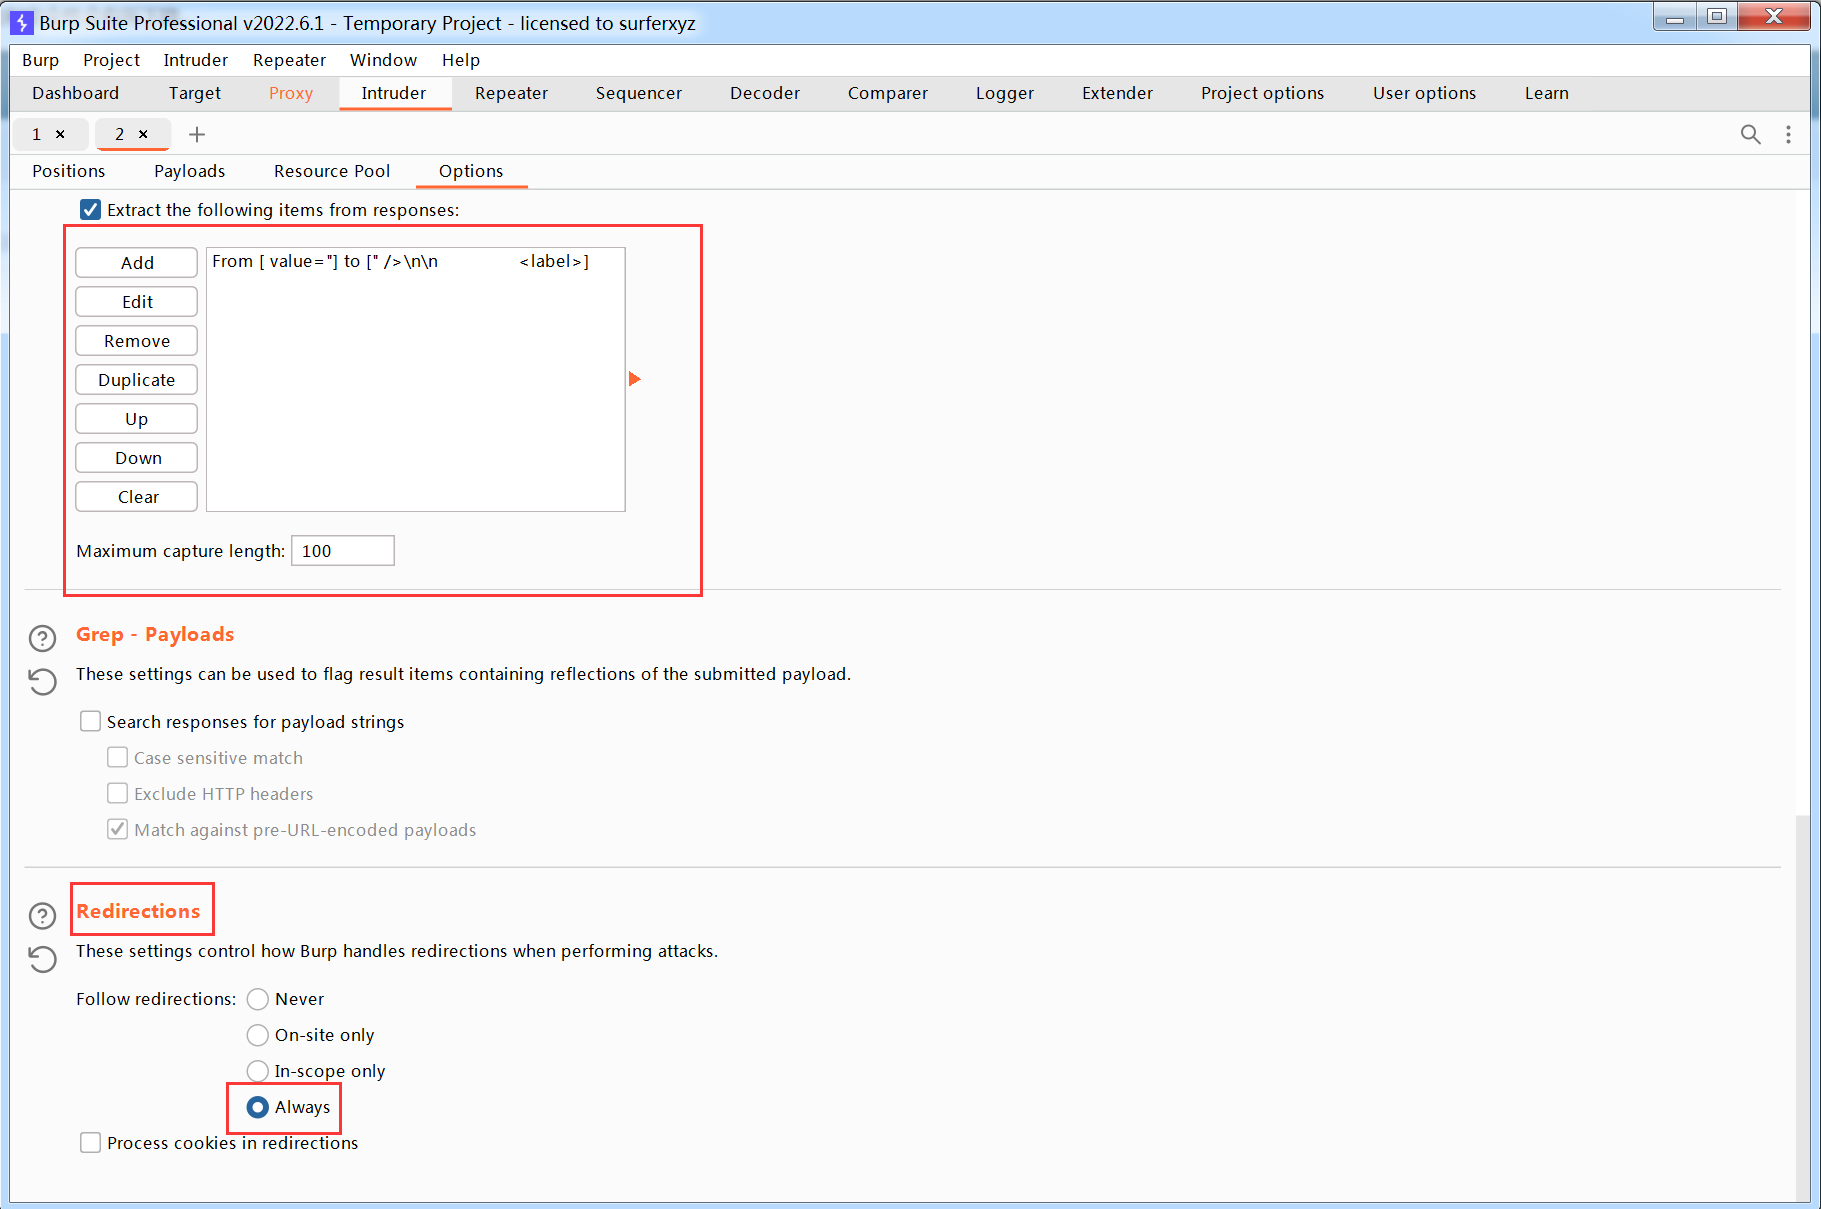Close Intruder attack tab 1
The height and width of the screenshot is (1209, 1821).
(60, 134)
